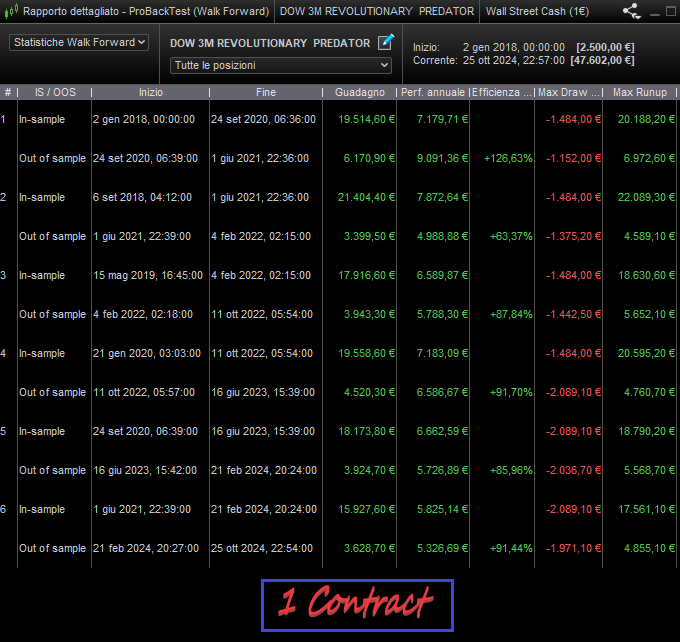680x642 pixels.
Task: Click gain value 21.404,40 €
Action: 366,197
